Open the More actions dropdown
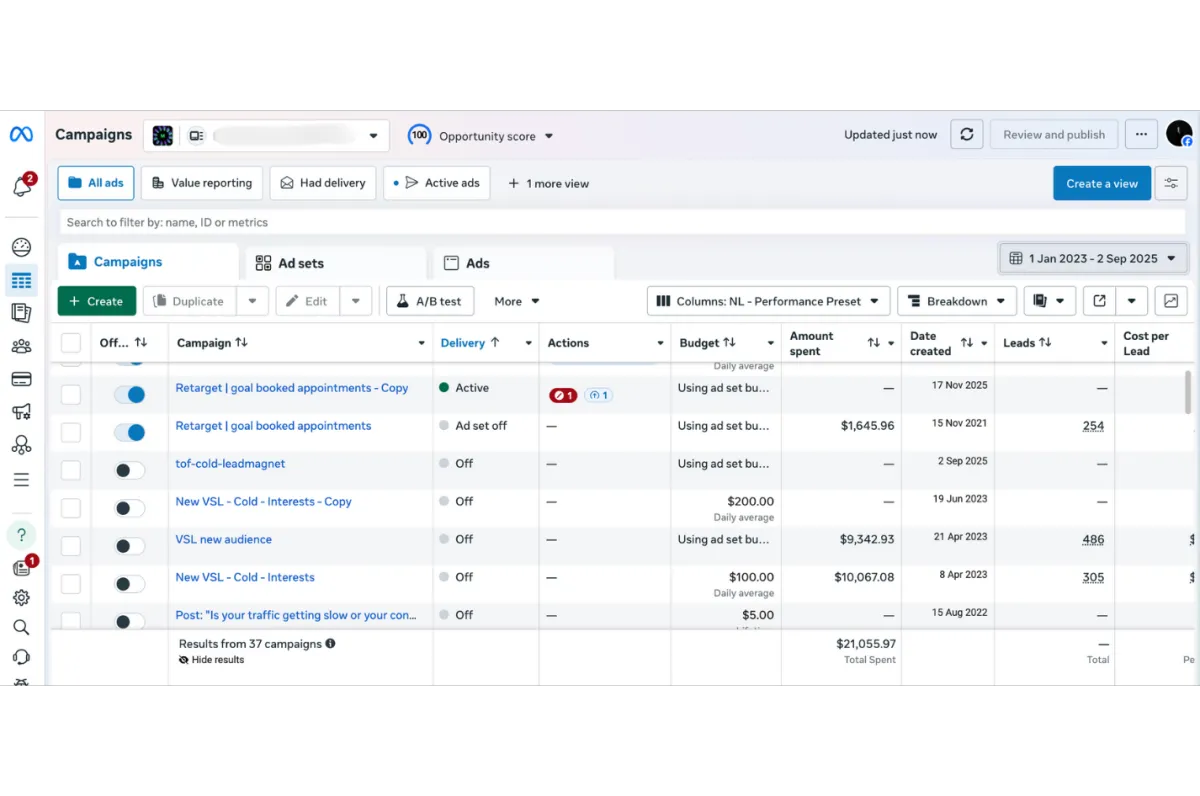Screen dimensions: 1200x796 pyautogui.click(x=517, y=301)
